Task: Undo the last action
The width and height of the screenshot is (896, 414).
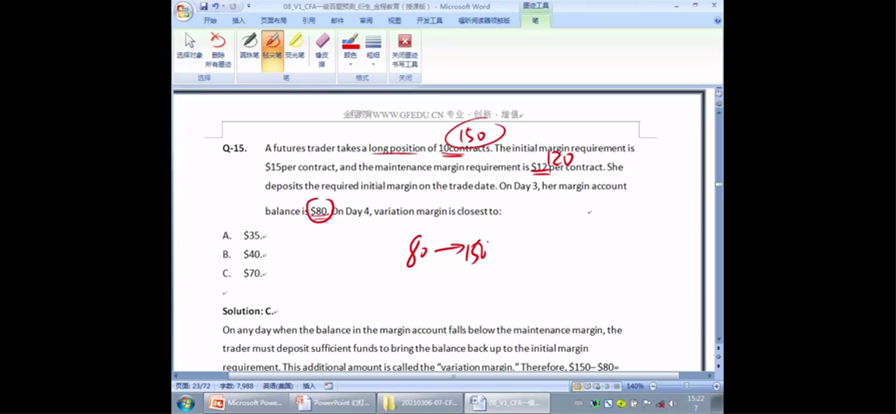Action: click(215, 6)
